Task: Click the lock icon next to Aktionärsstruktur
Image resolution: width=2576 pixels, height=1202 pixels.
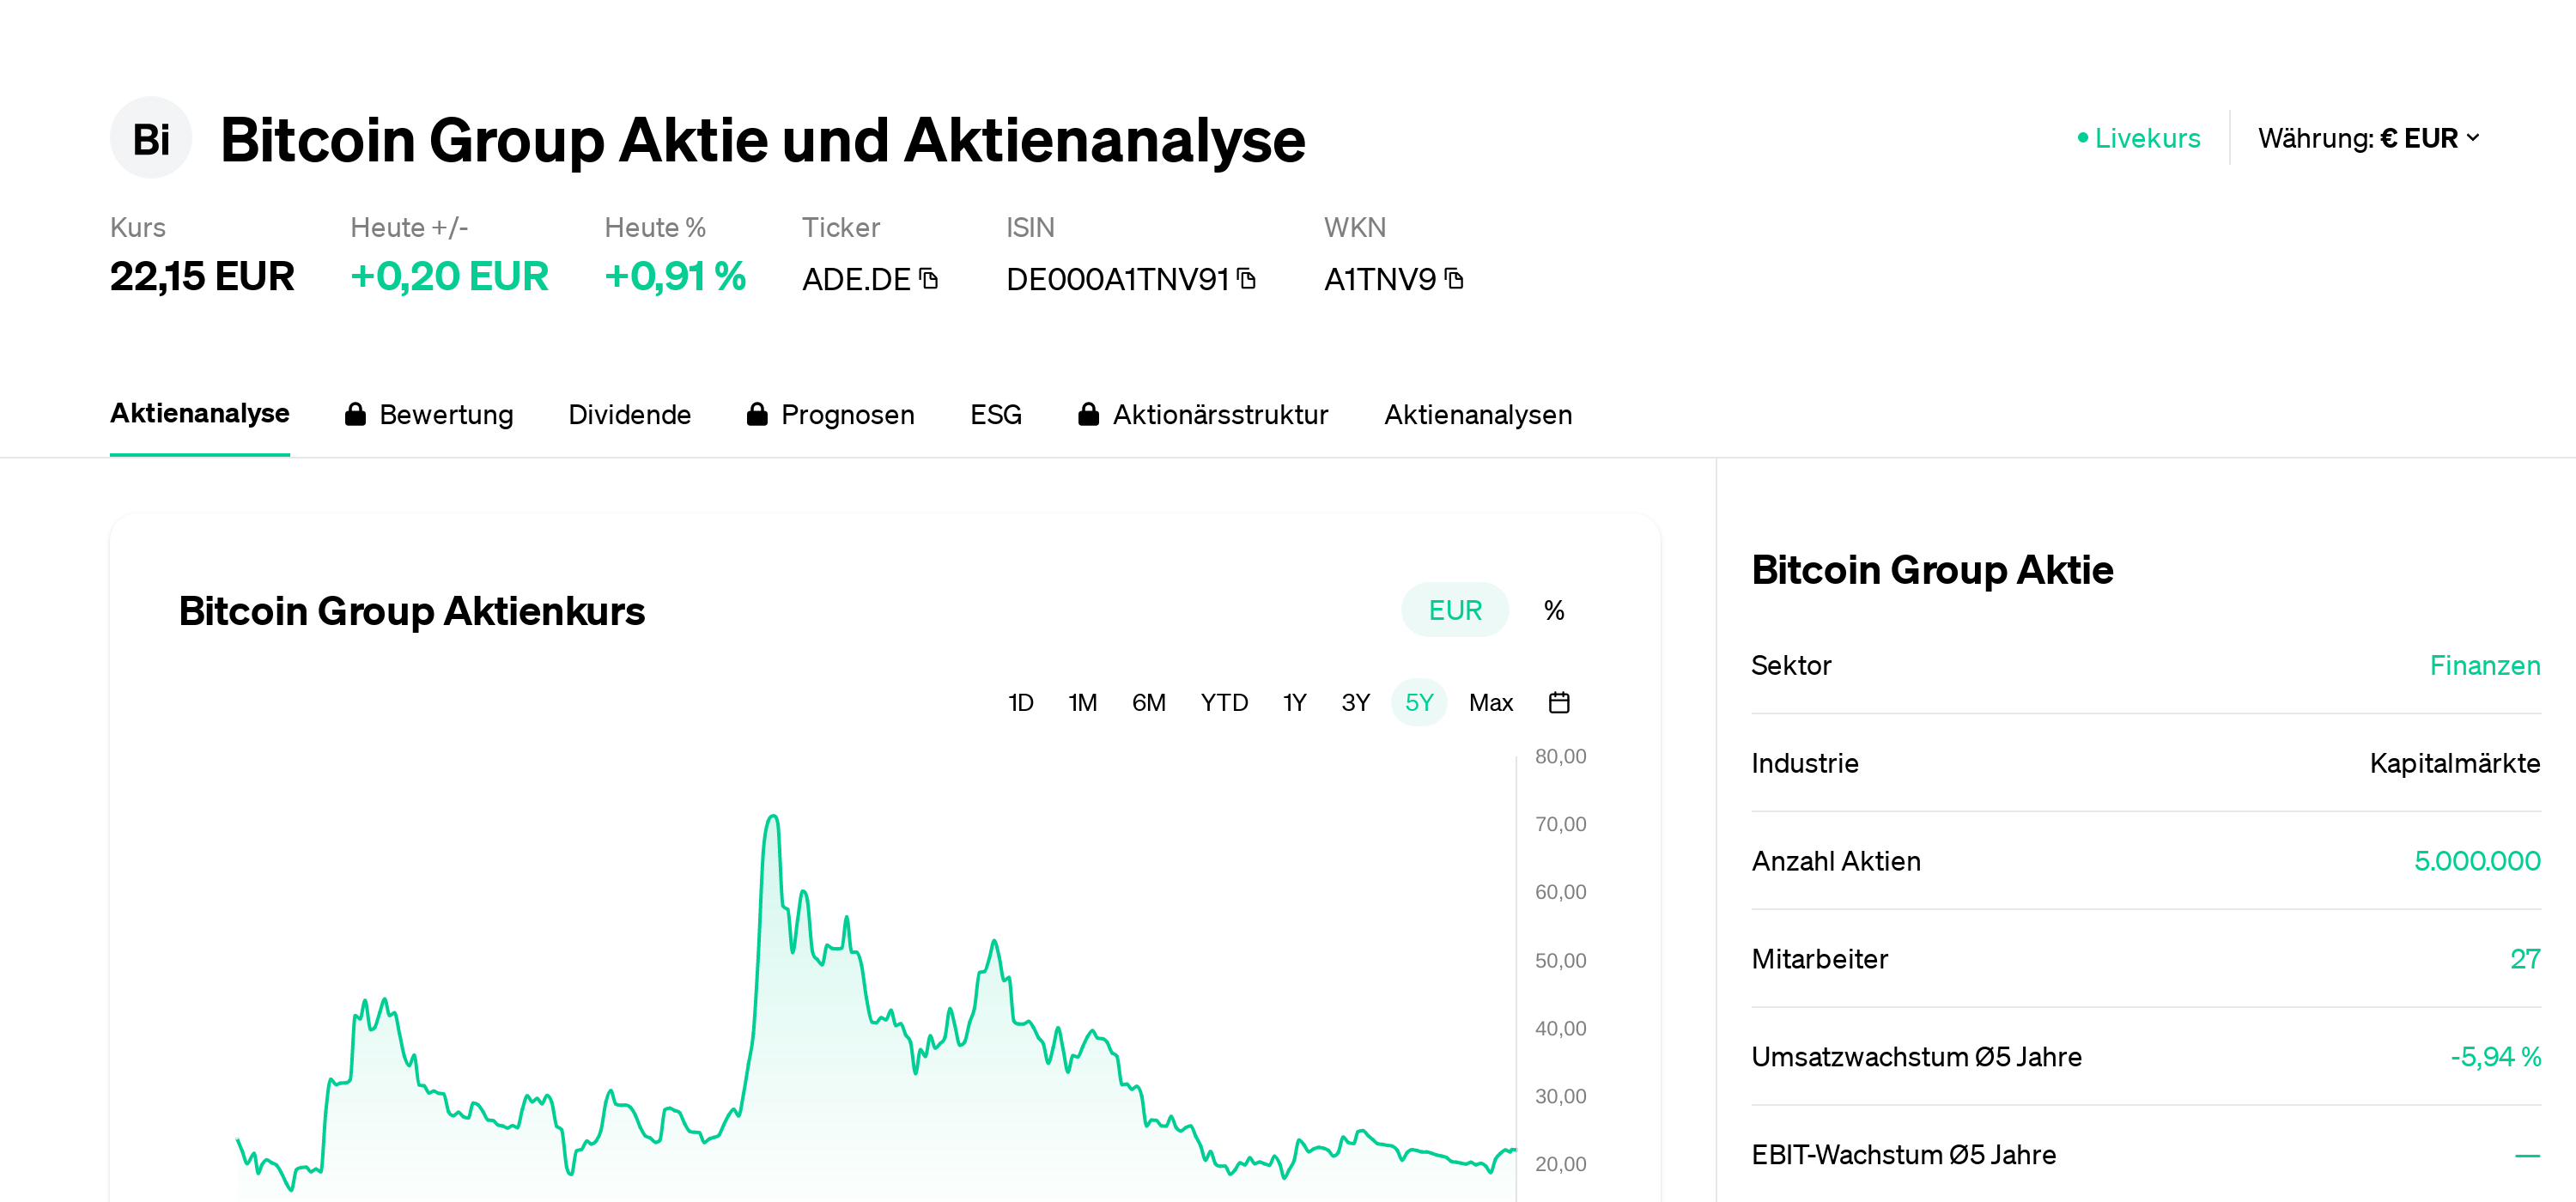Action: coord(1089,414)
